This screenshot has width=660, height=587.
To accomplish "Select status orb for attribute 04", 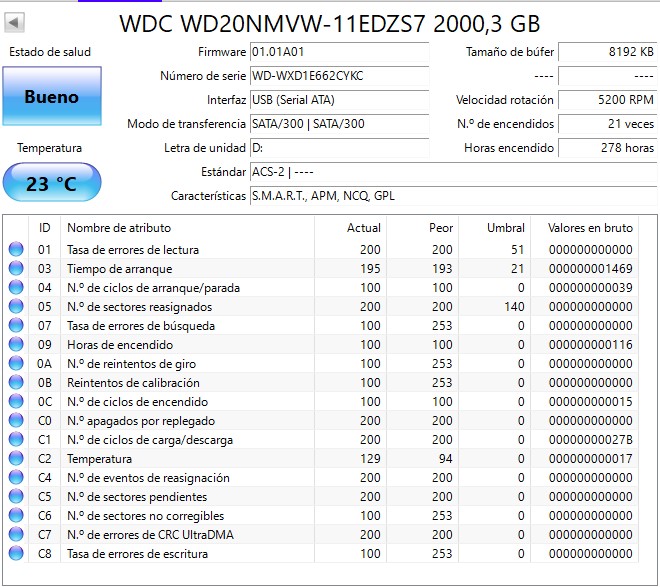I will click(x=16, y=287).
